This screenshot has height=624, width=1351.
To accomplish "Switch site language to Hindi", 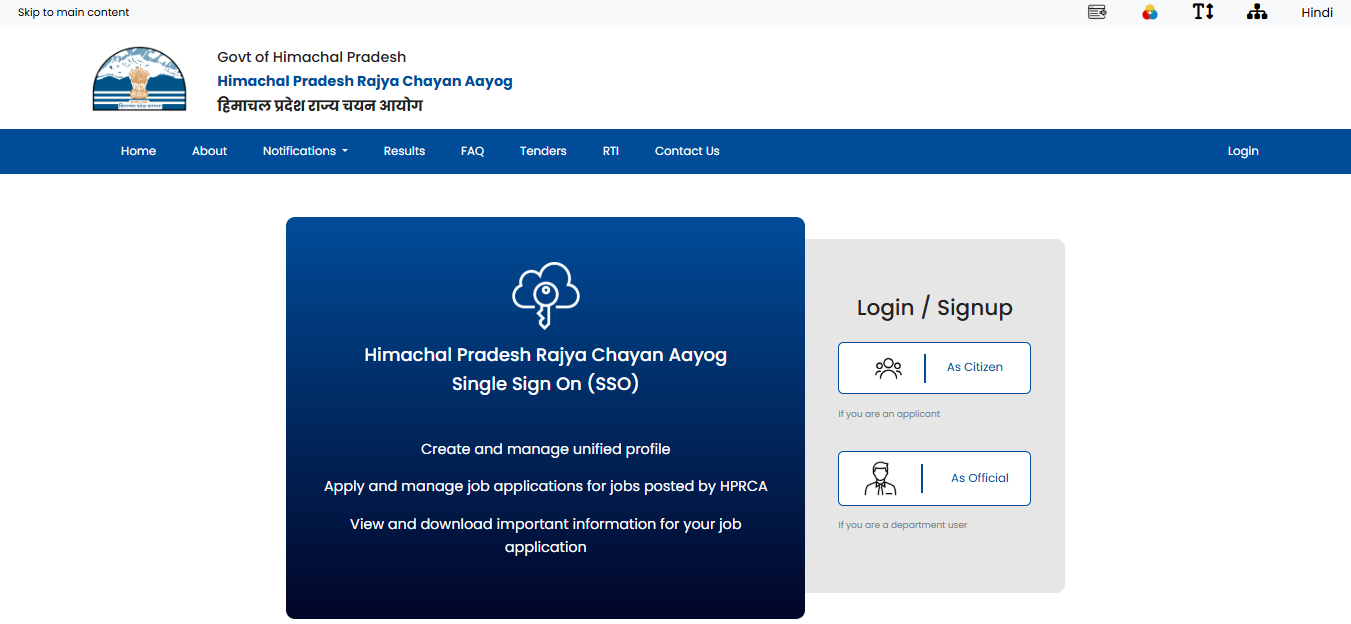I will pyautogui.click(x=1317, y=12).
